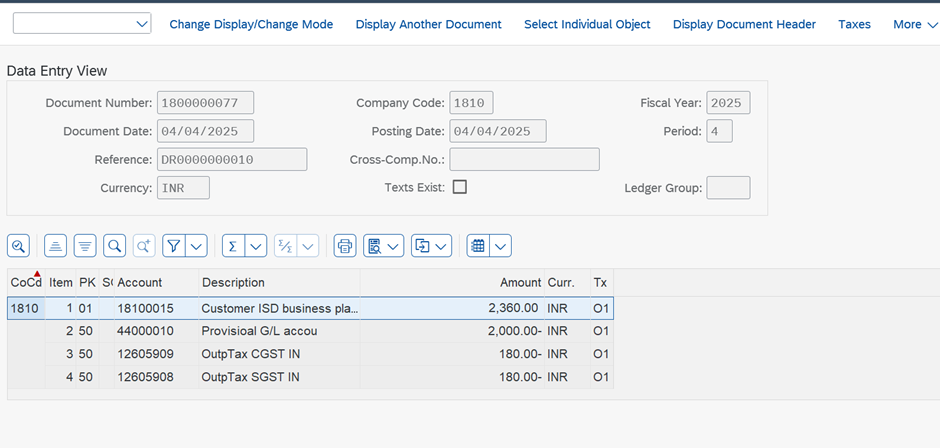Select account 12605909 cell
The image size is (940, 448).
(156, 354)
